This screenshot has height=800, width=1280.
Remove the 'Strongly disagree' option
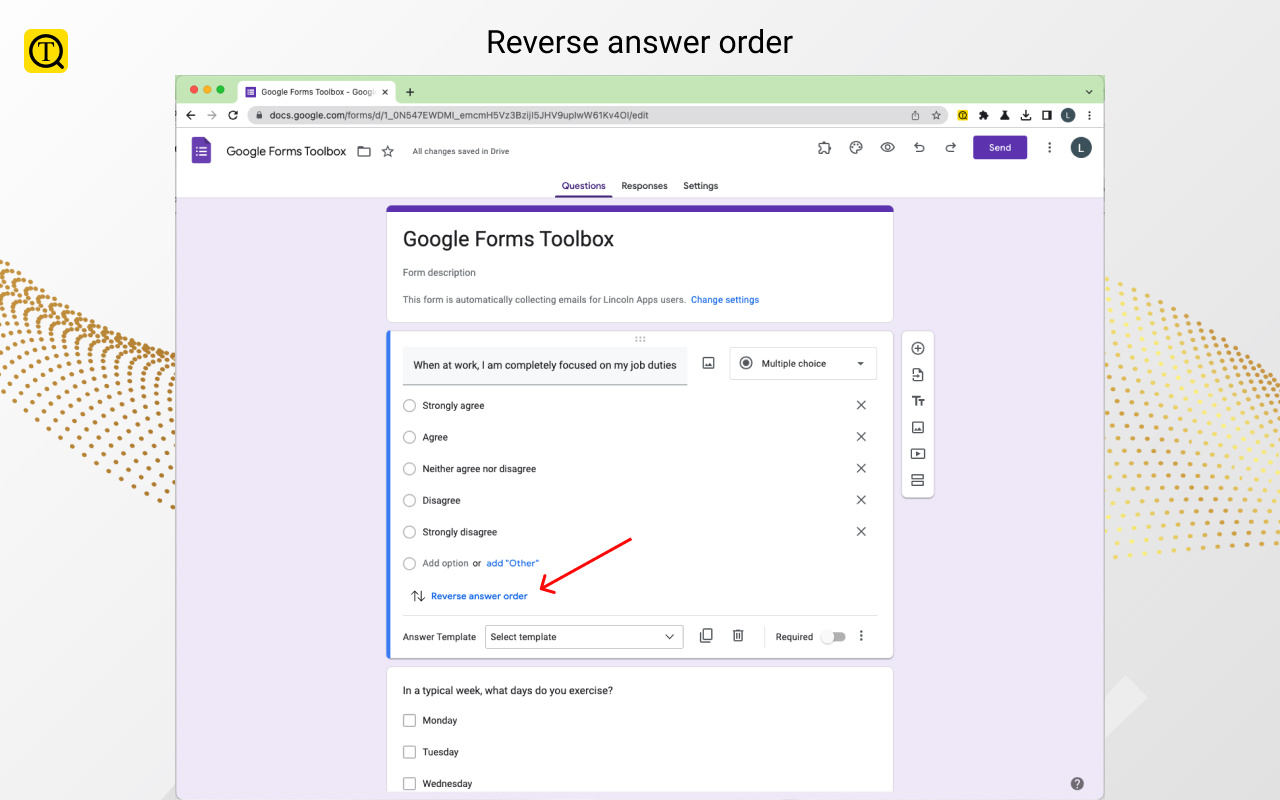click(861, 532)
